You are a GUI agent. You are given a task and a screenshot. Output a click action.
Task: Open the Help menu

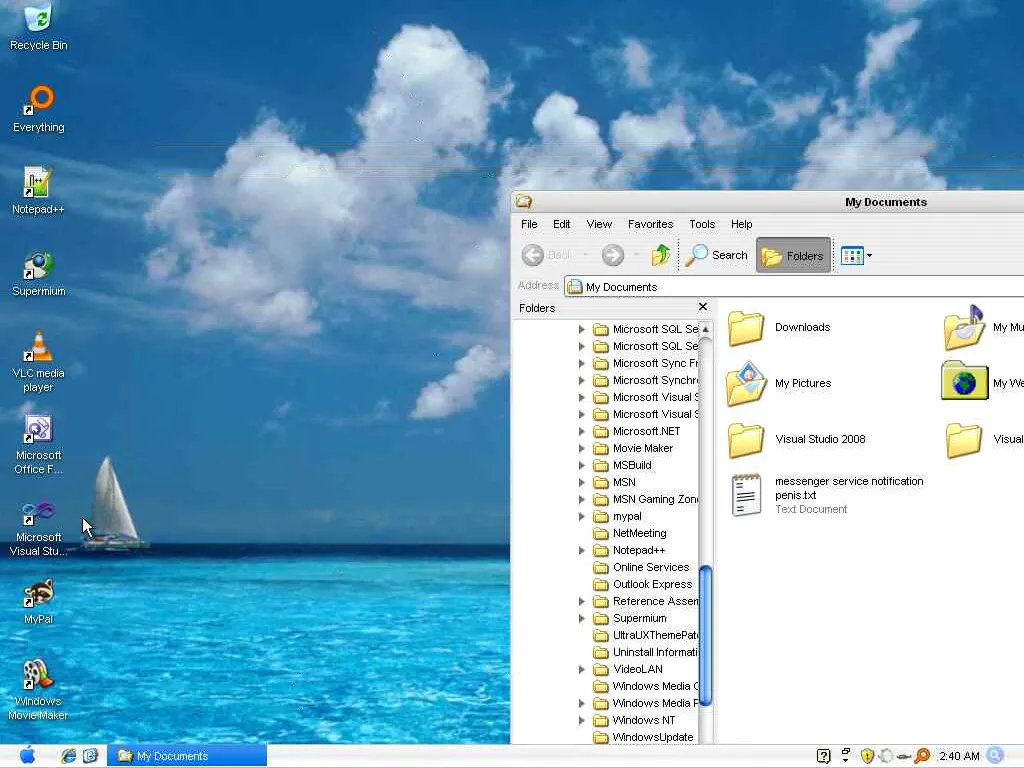click(741, 224)
